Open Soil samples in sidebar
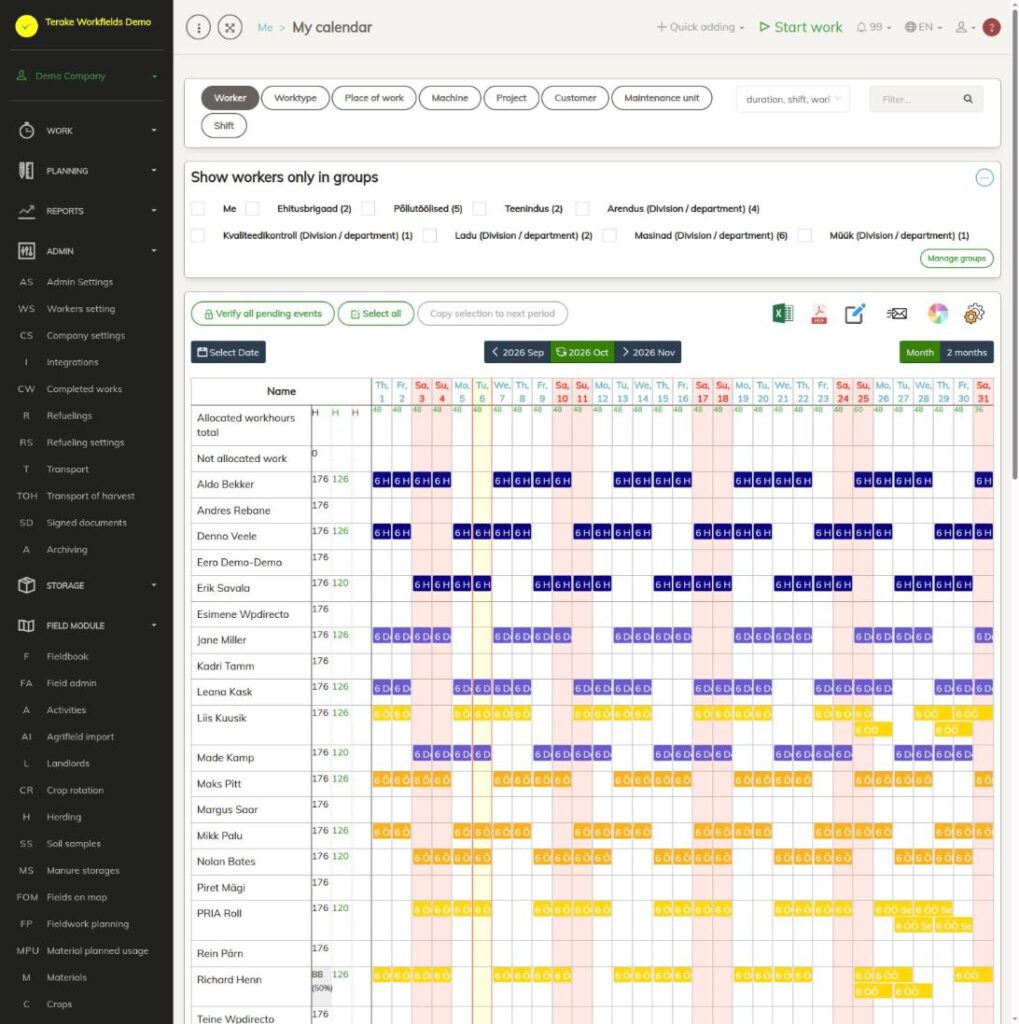The image size is (1019, 1024). (74, 844)
